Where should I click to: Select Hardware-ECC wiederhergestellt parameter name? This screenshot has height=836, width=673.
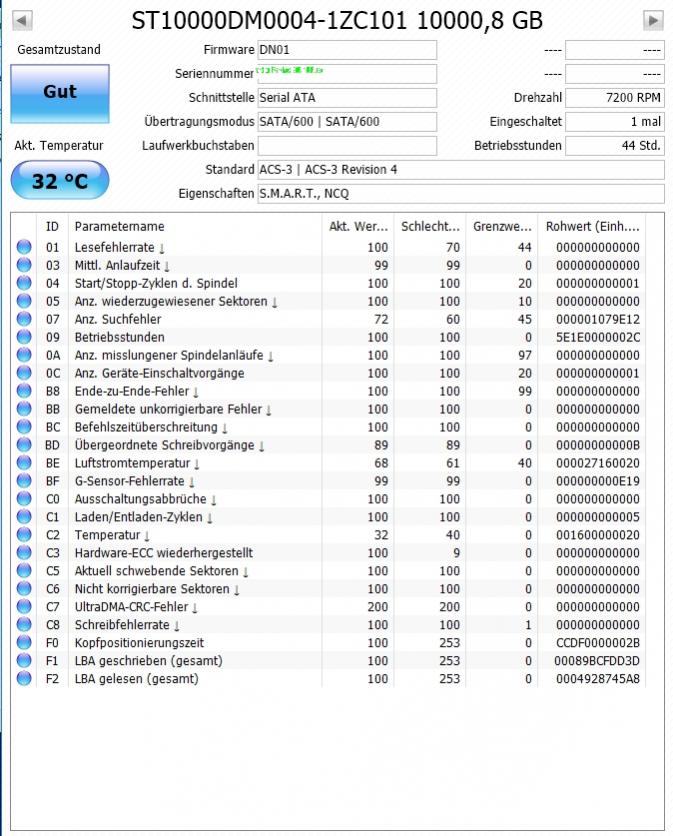(164, 553)
